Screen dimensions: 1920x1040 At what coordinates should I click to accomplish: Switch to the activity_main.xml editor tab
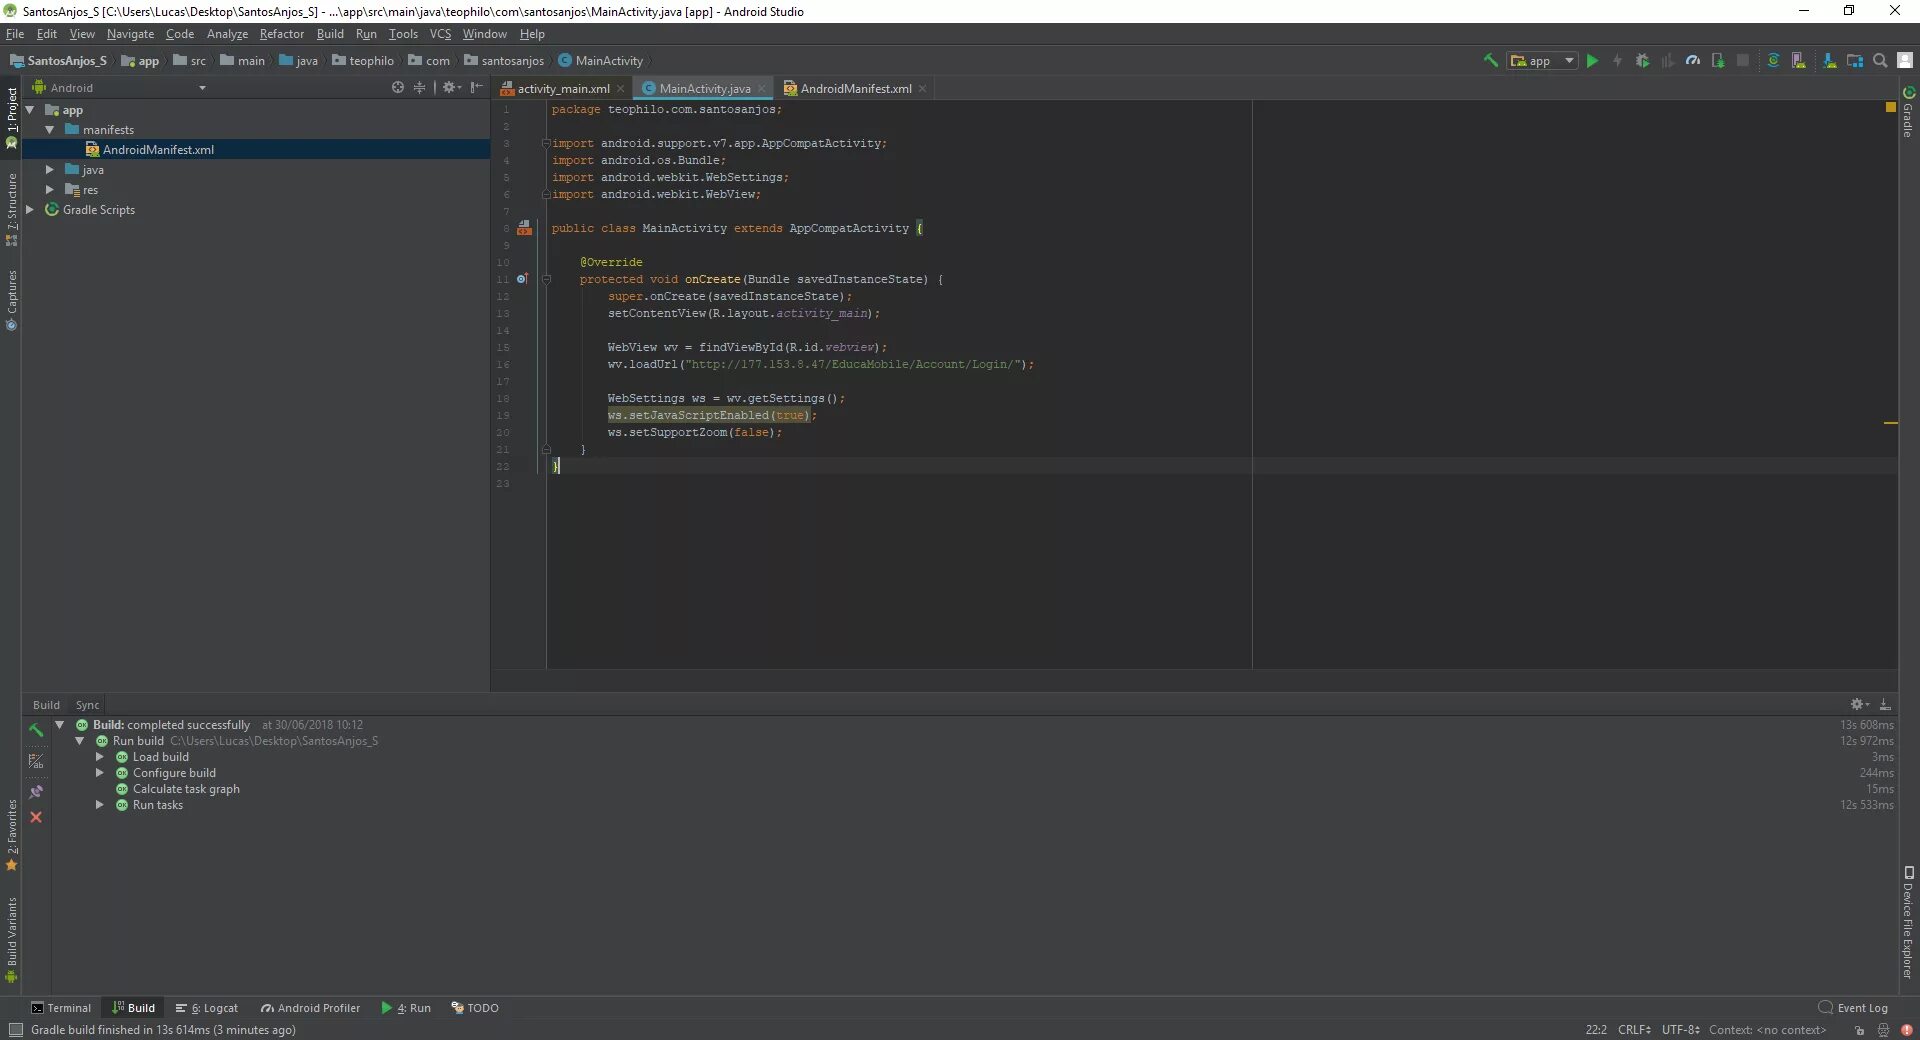(563, 89)
